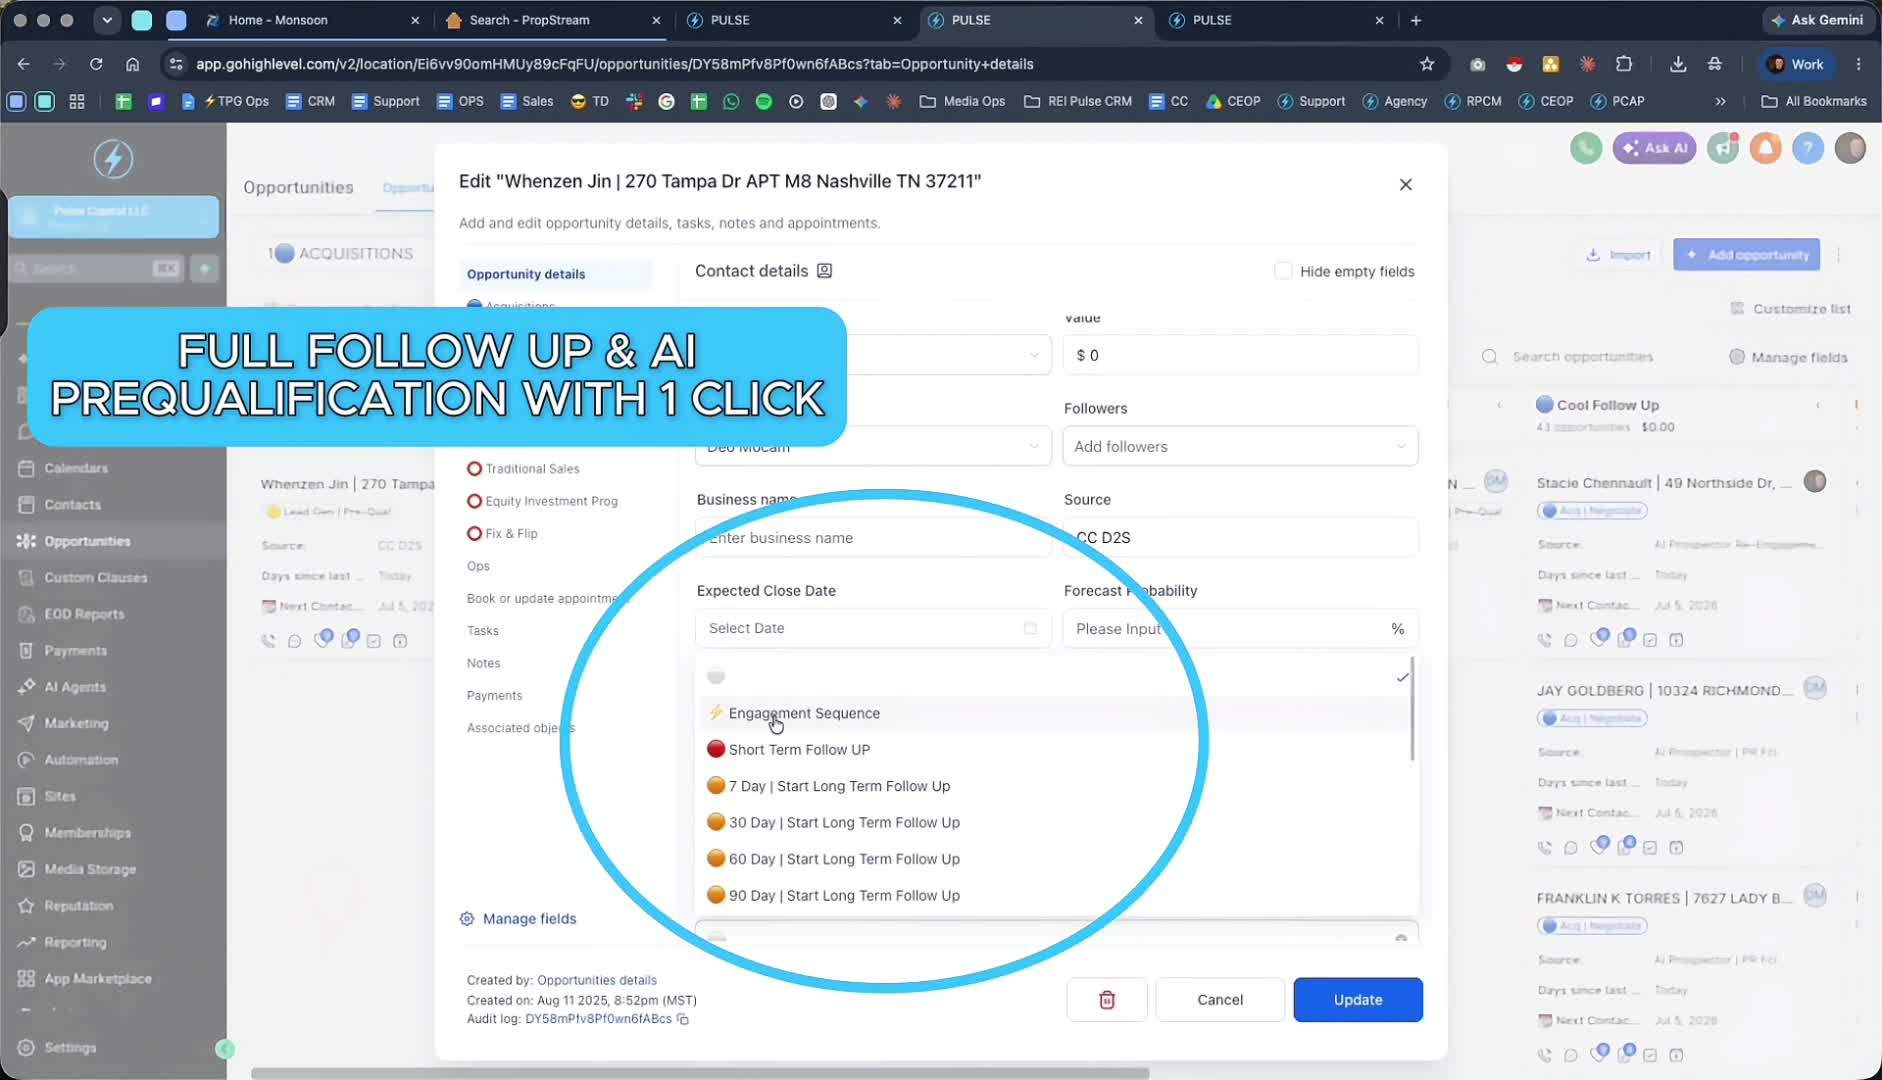Select the Traditional Sales radio option

pos(474,468)
